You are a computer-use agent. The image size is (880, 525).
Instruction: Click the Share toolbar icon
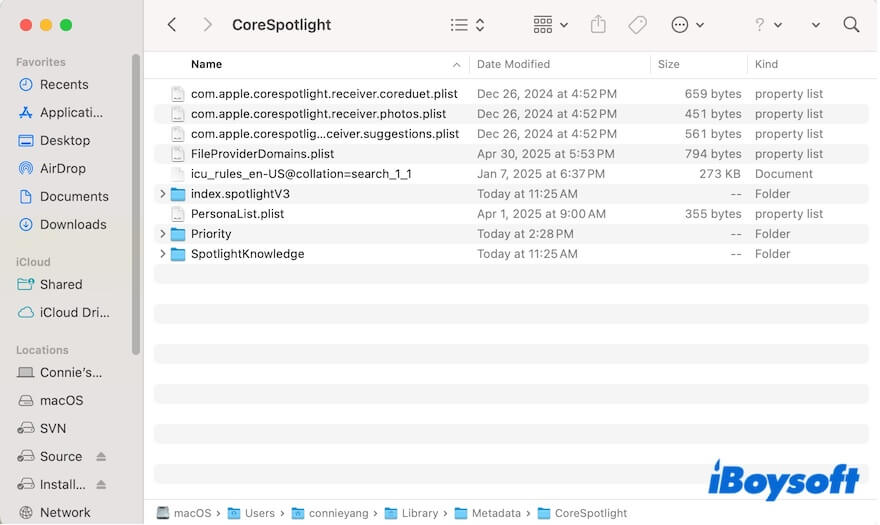coord(598,25)
